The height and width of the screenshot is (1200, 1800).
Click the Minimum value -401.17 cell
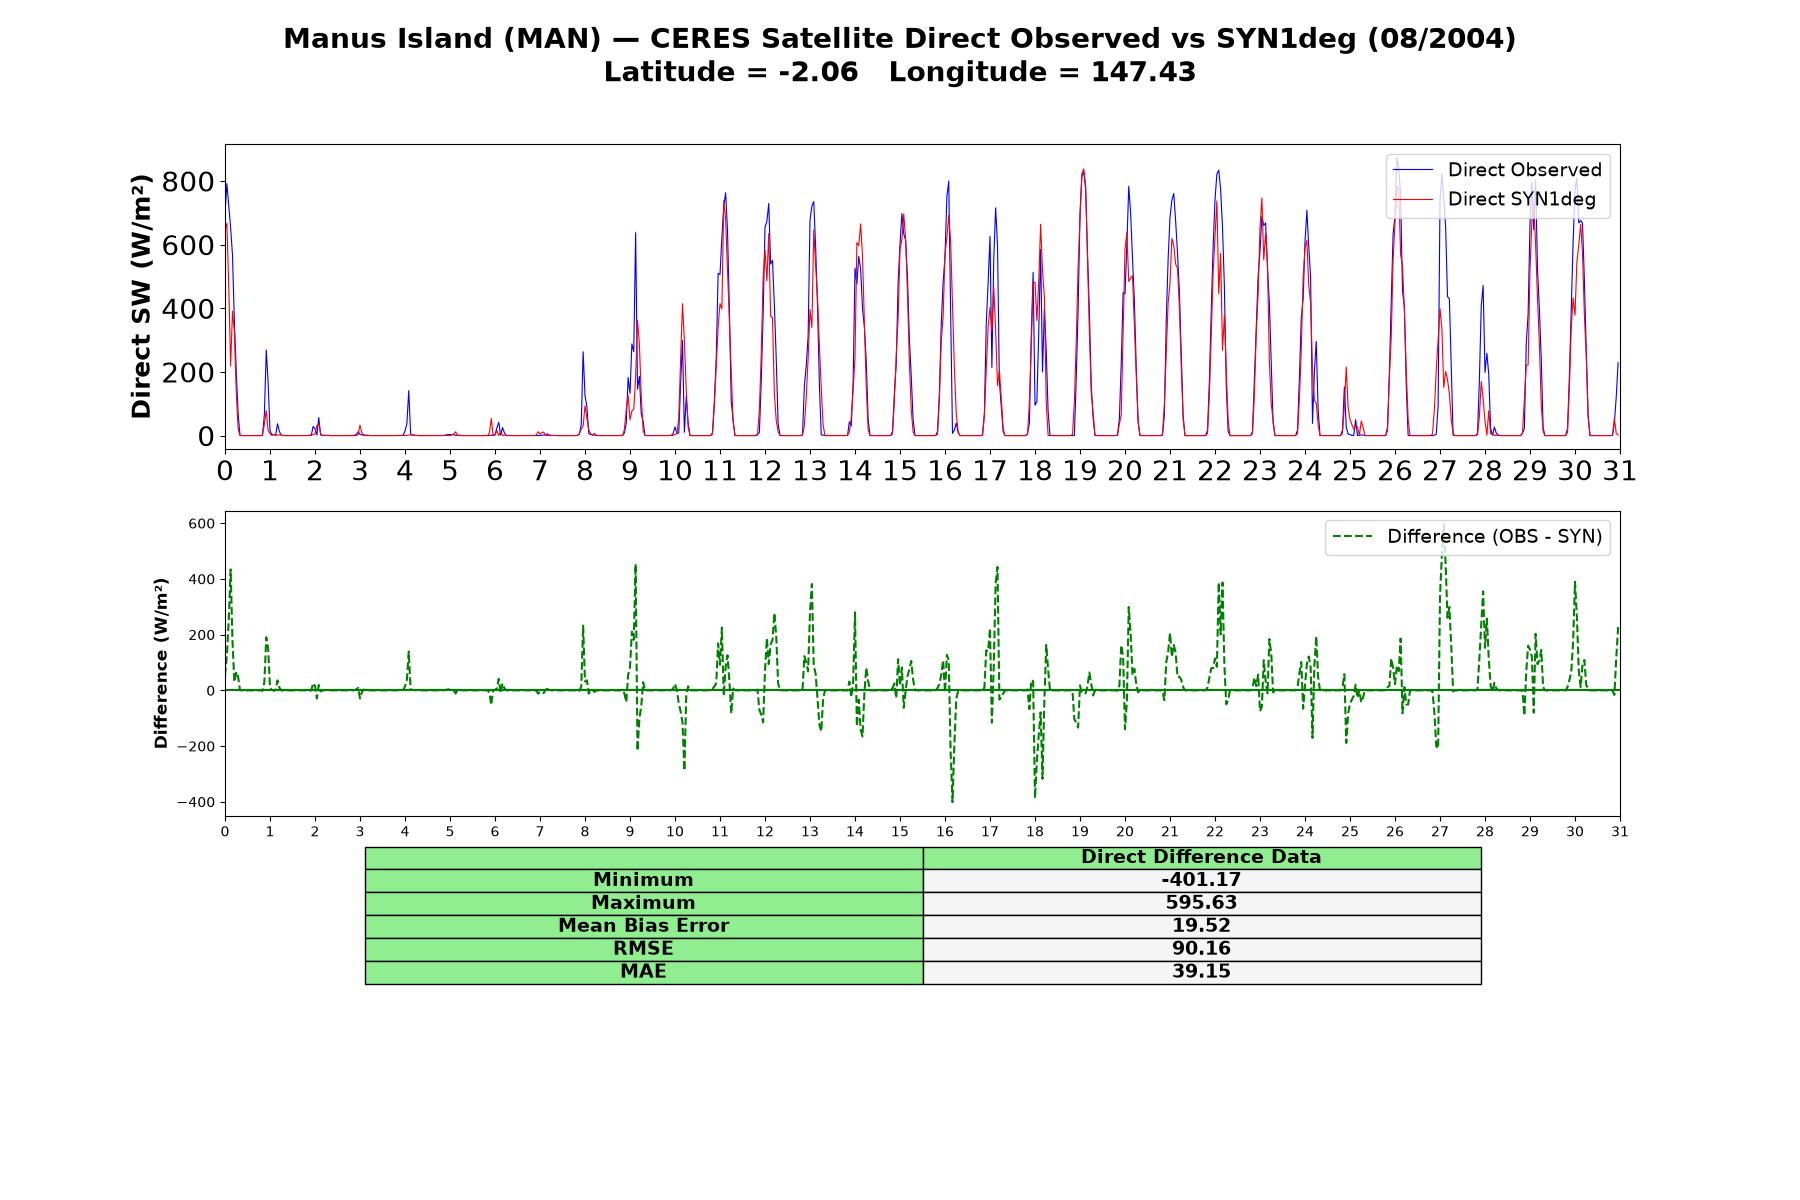coord(1202,880)
